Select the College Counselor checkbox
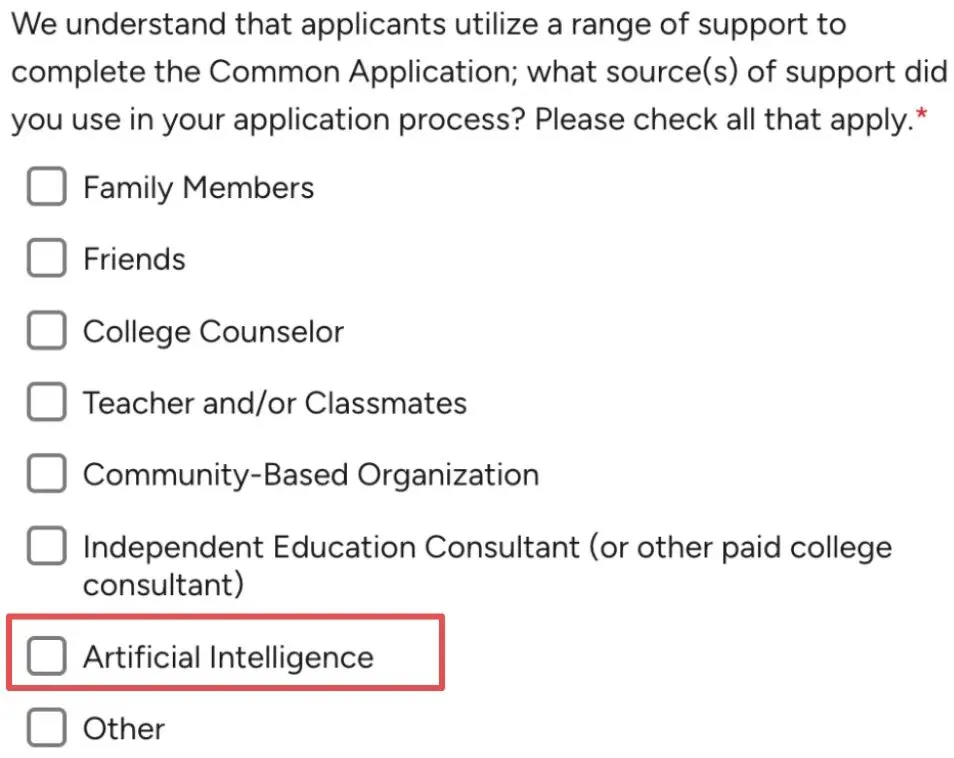Screen dimensions: 954x758 [x=47, y=330]
